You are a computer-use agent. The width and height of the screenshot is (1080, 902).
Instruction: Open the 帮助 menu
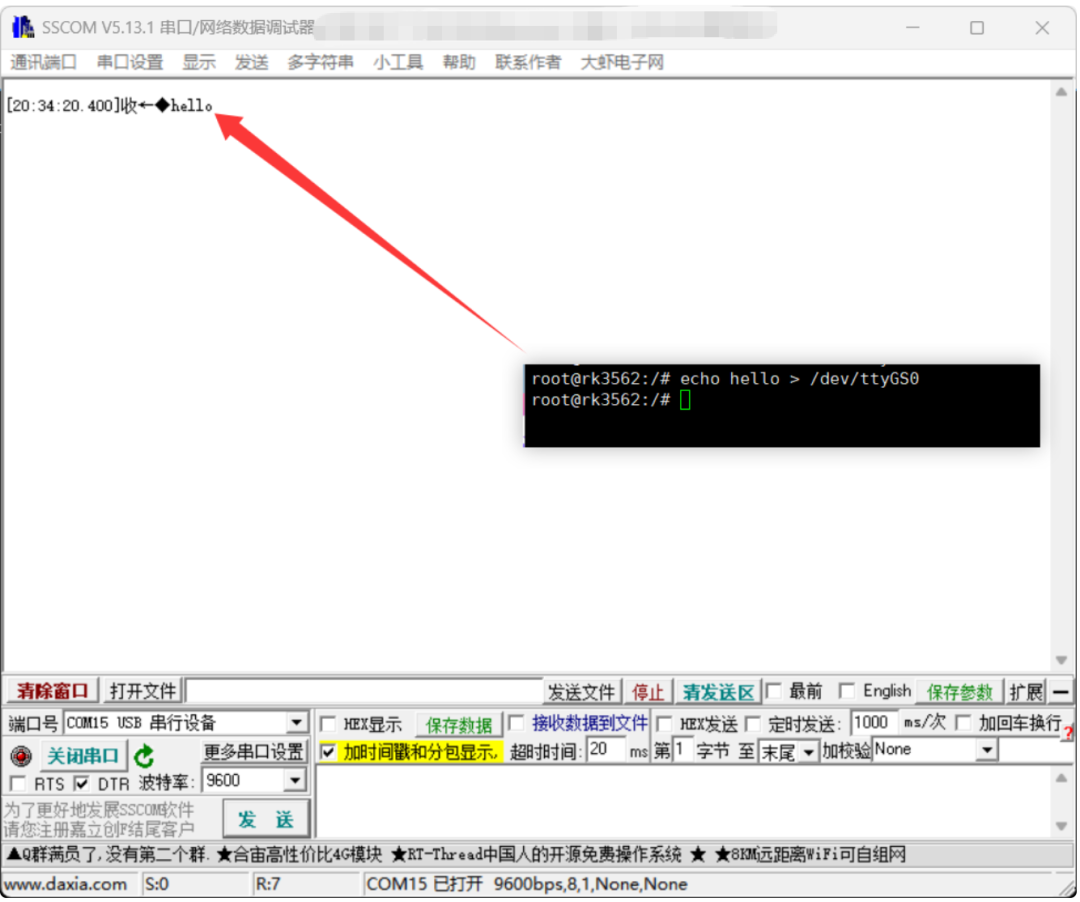point(459,63)
